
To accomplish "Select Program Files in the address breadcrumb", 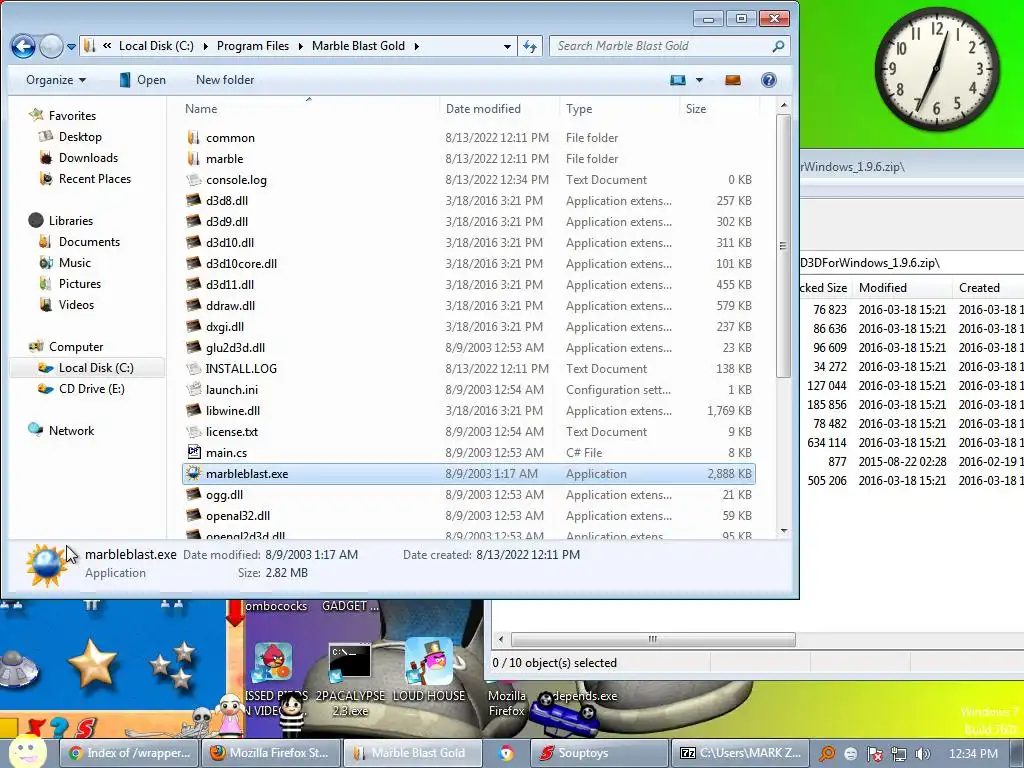I will [253, 46].
